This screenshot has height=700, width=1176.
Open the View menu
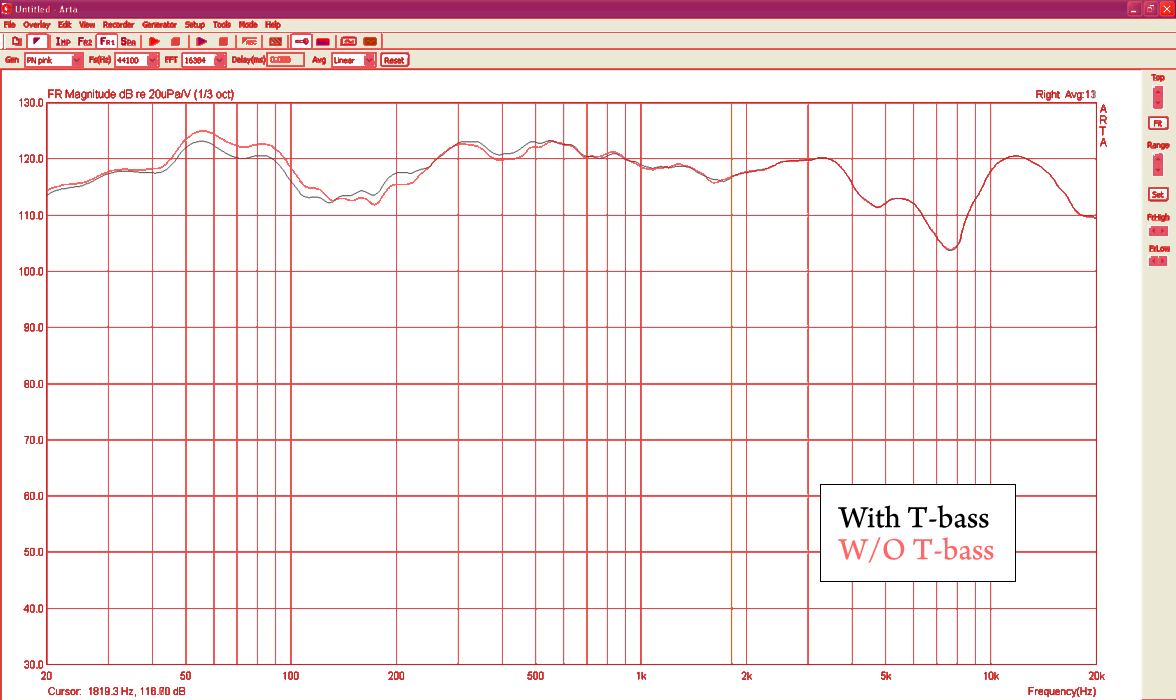(x=87, y=25)
